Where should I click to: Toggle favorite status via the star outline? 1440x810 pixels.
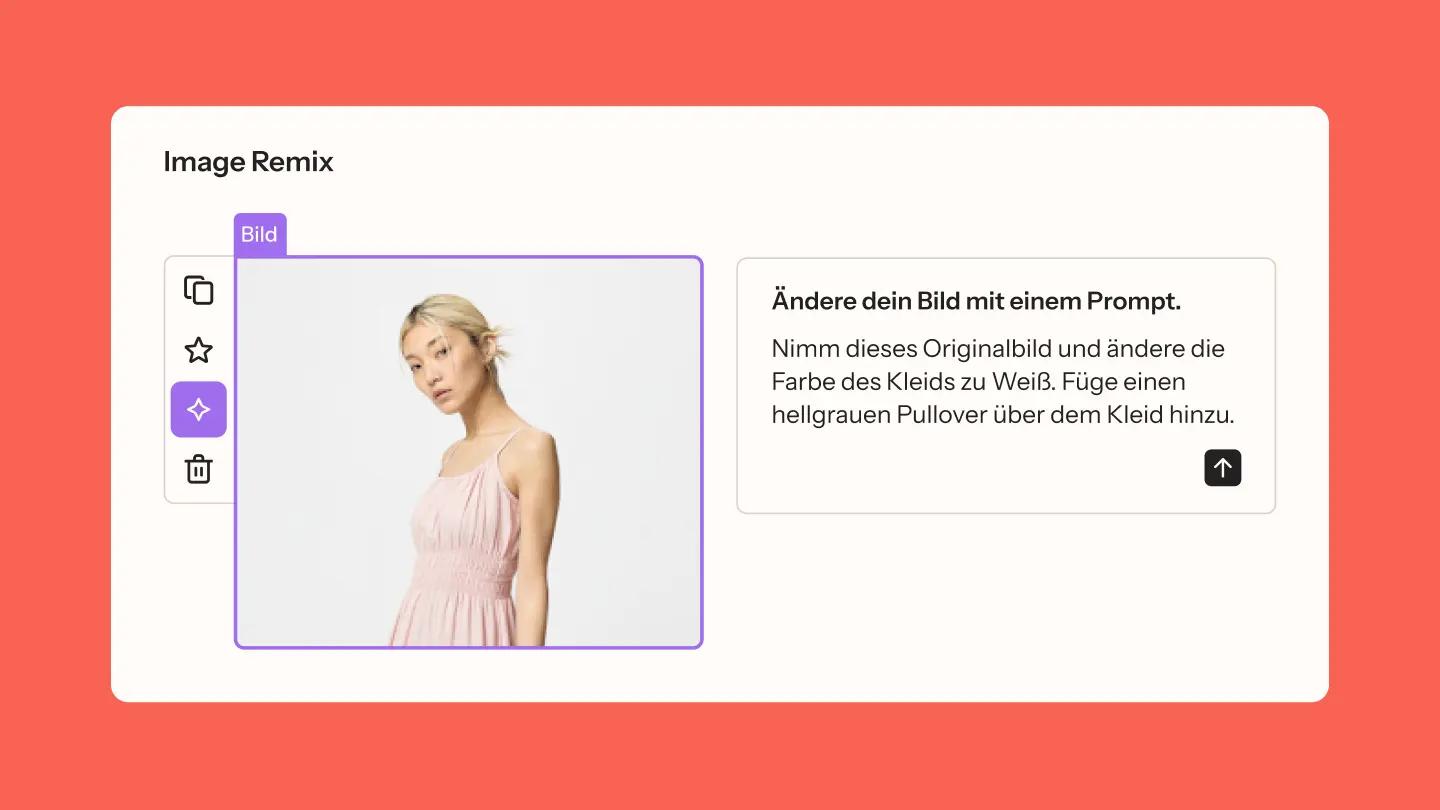click(198, 350)
